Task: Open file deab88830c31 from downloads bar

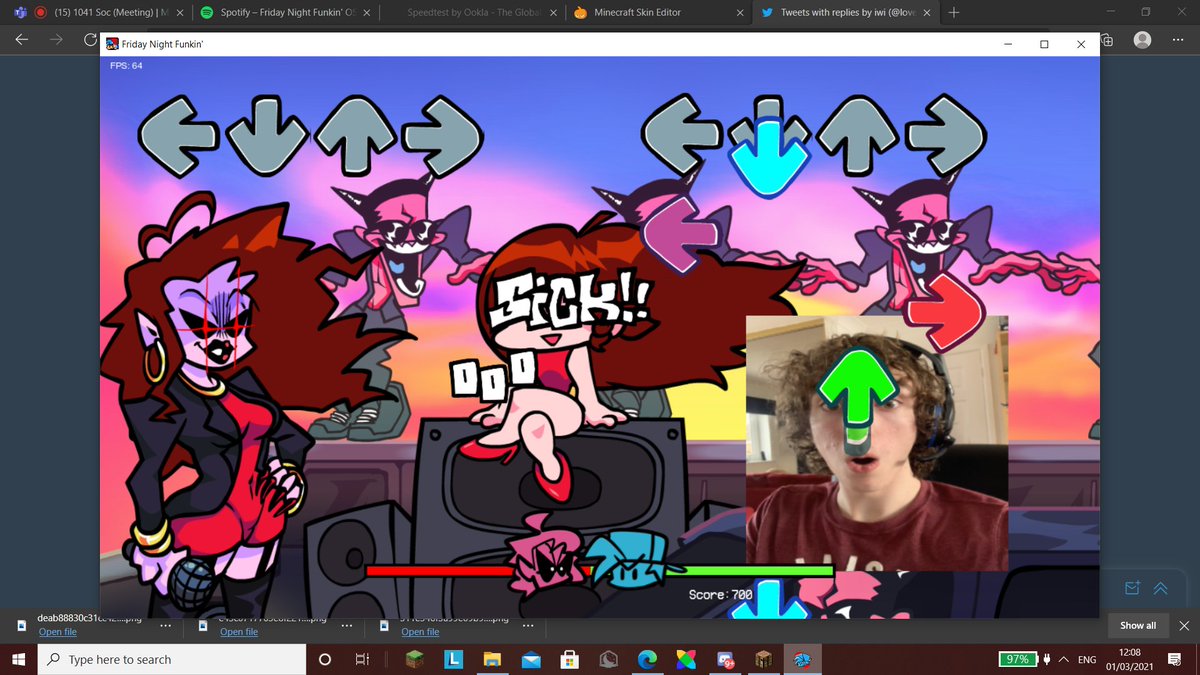Action: point(57,632)
